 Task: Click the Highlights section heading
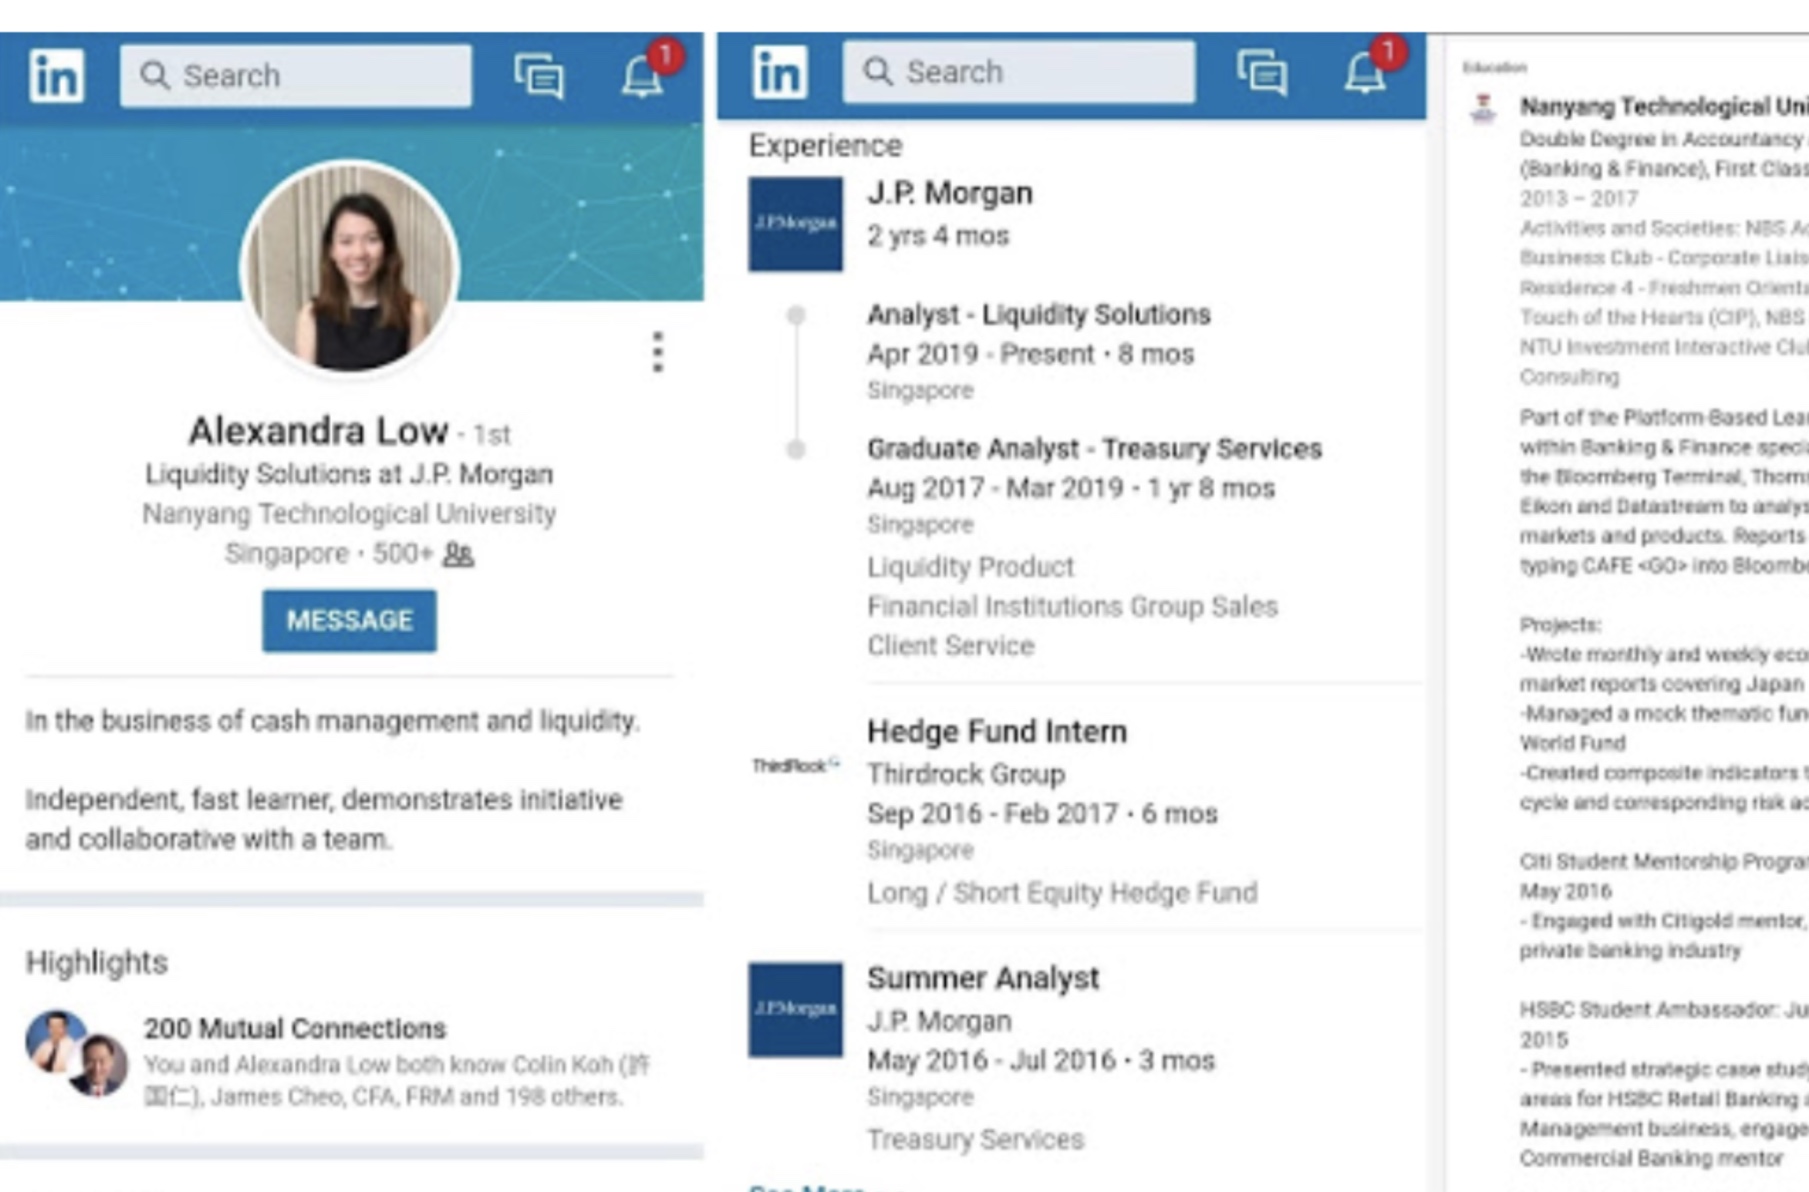pyautogui.click(x=97, y=963)
